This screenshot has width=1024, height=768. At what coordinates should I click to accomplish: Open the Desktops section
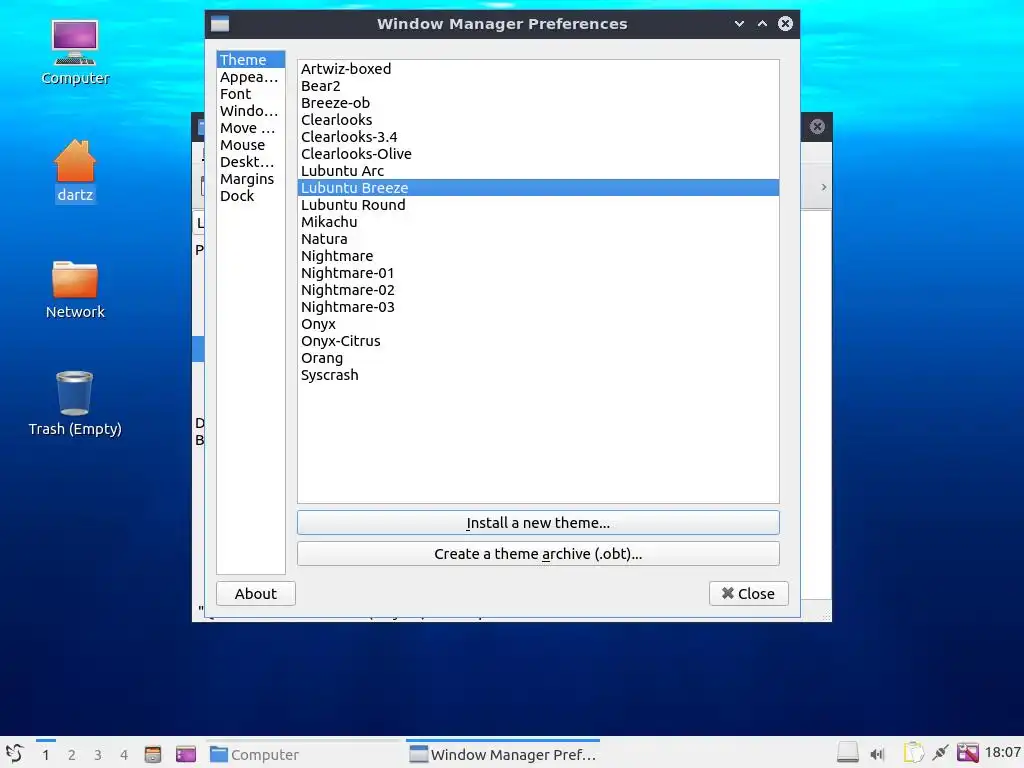coord(251,161)
